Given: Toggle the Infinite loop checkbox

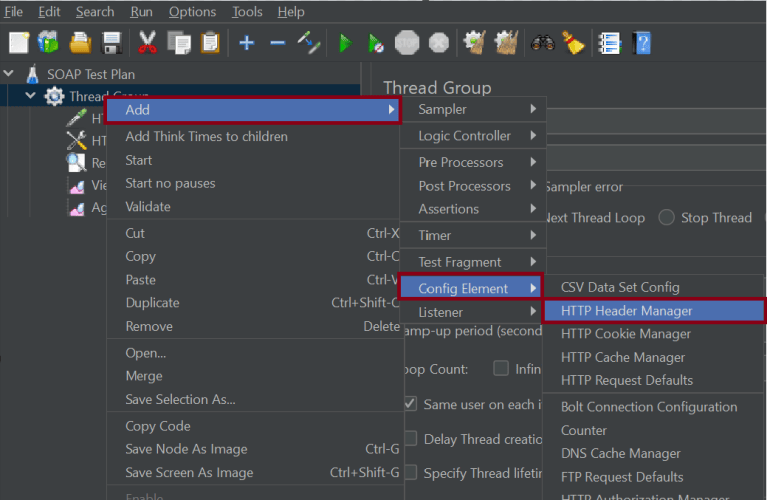Looking at the screenshot, I should tap(501, 368).
